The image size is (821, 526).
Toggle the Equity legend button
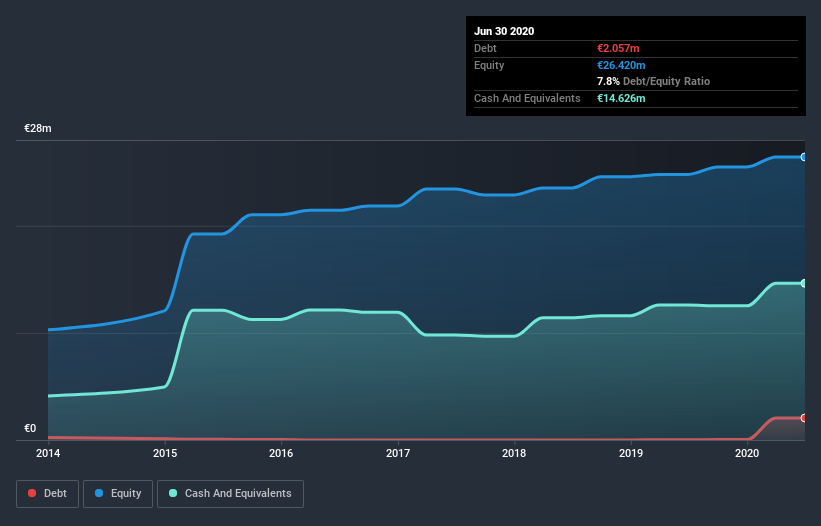coord(118,494)
